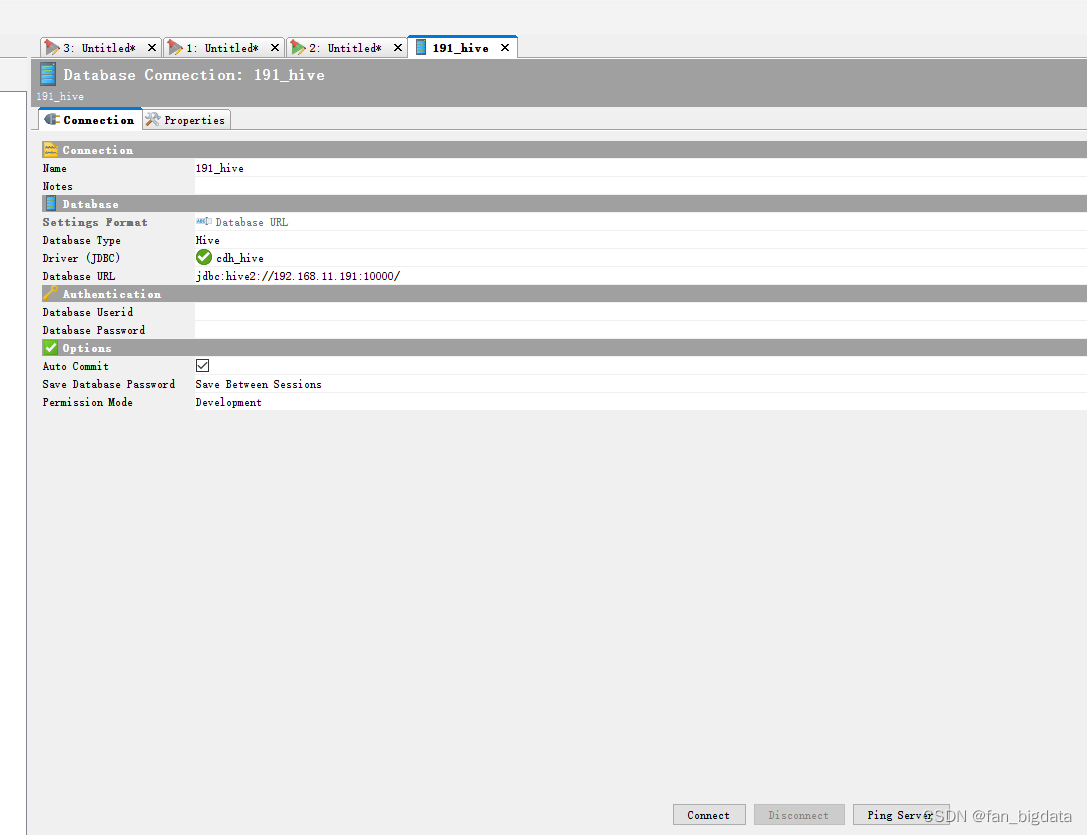Click the run icon on the '1: Untitled*' tab
This screenshot has height=835, width=1087.
pos(175,47)
